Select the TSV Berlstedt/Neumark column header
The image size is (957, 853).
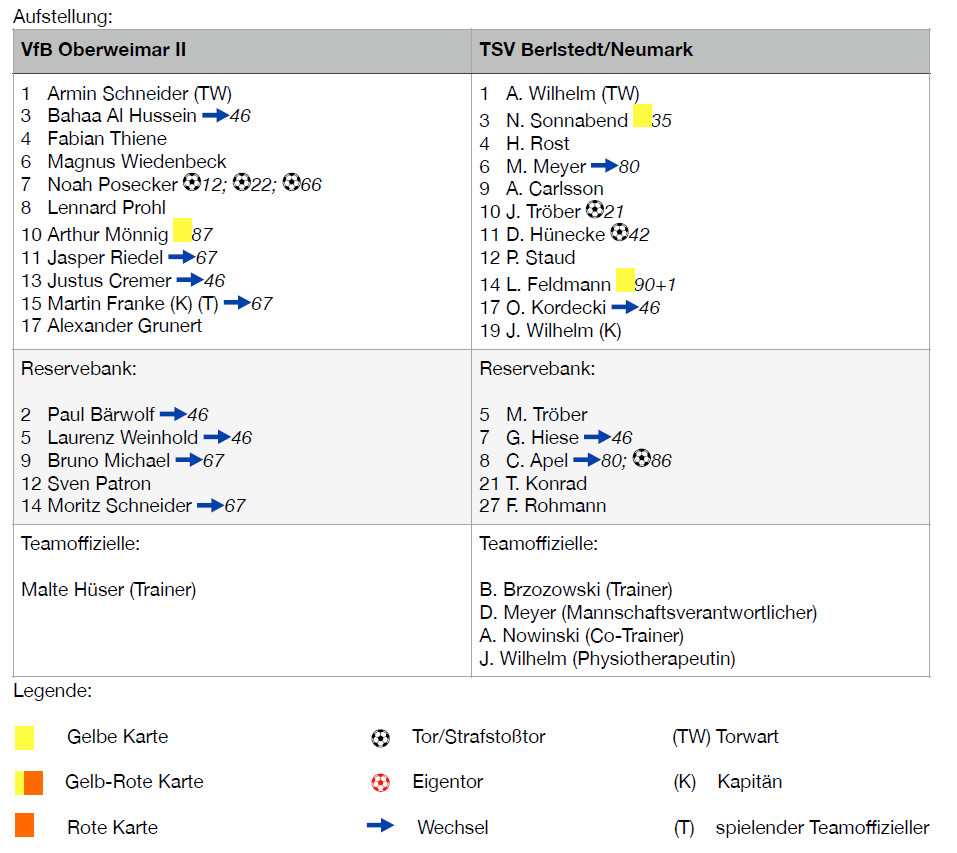point(586,49)
